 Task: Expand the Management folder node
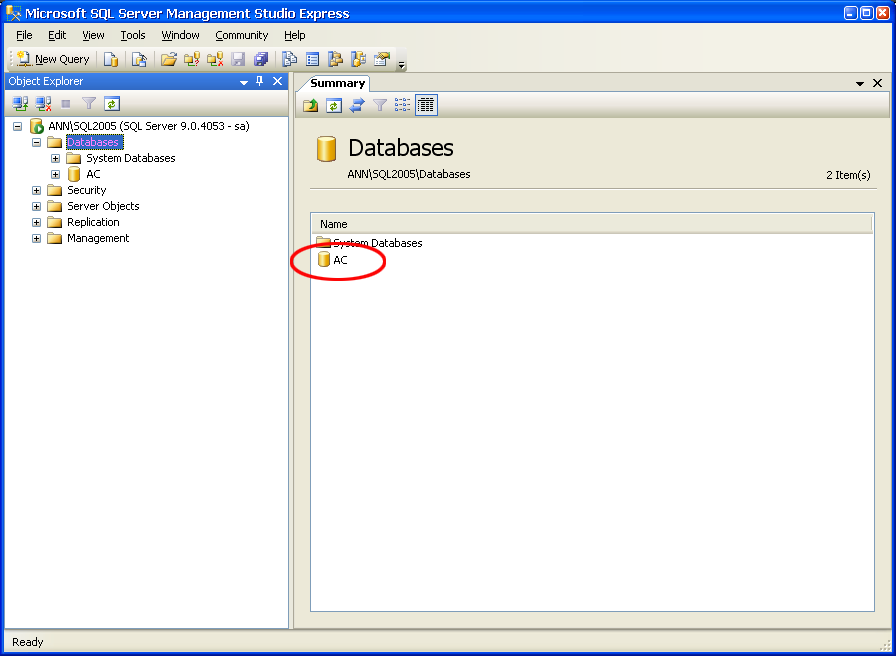[37, 238]
